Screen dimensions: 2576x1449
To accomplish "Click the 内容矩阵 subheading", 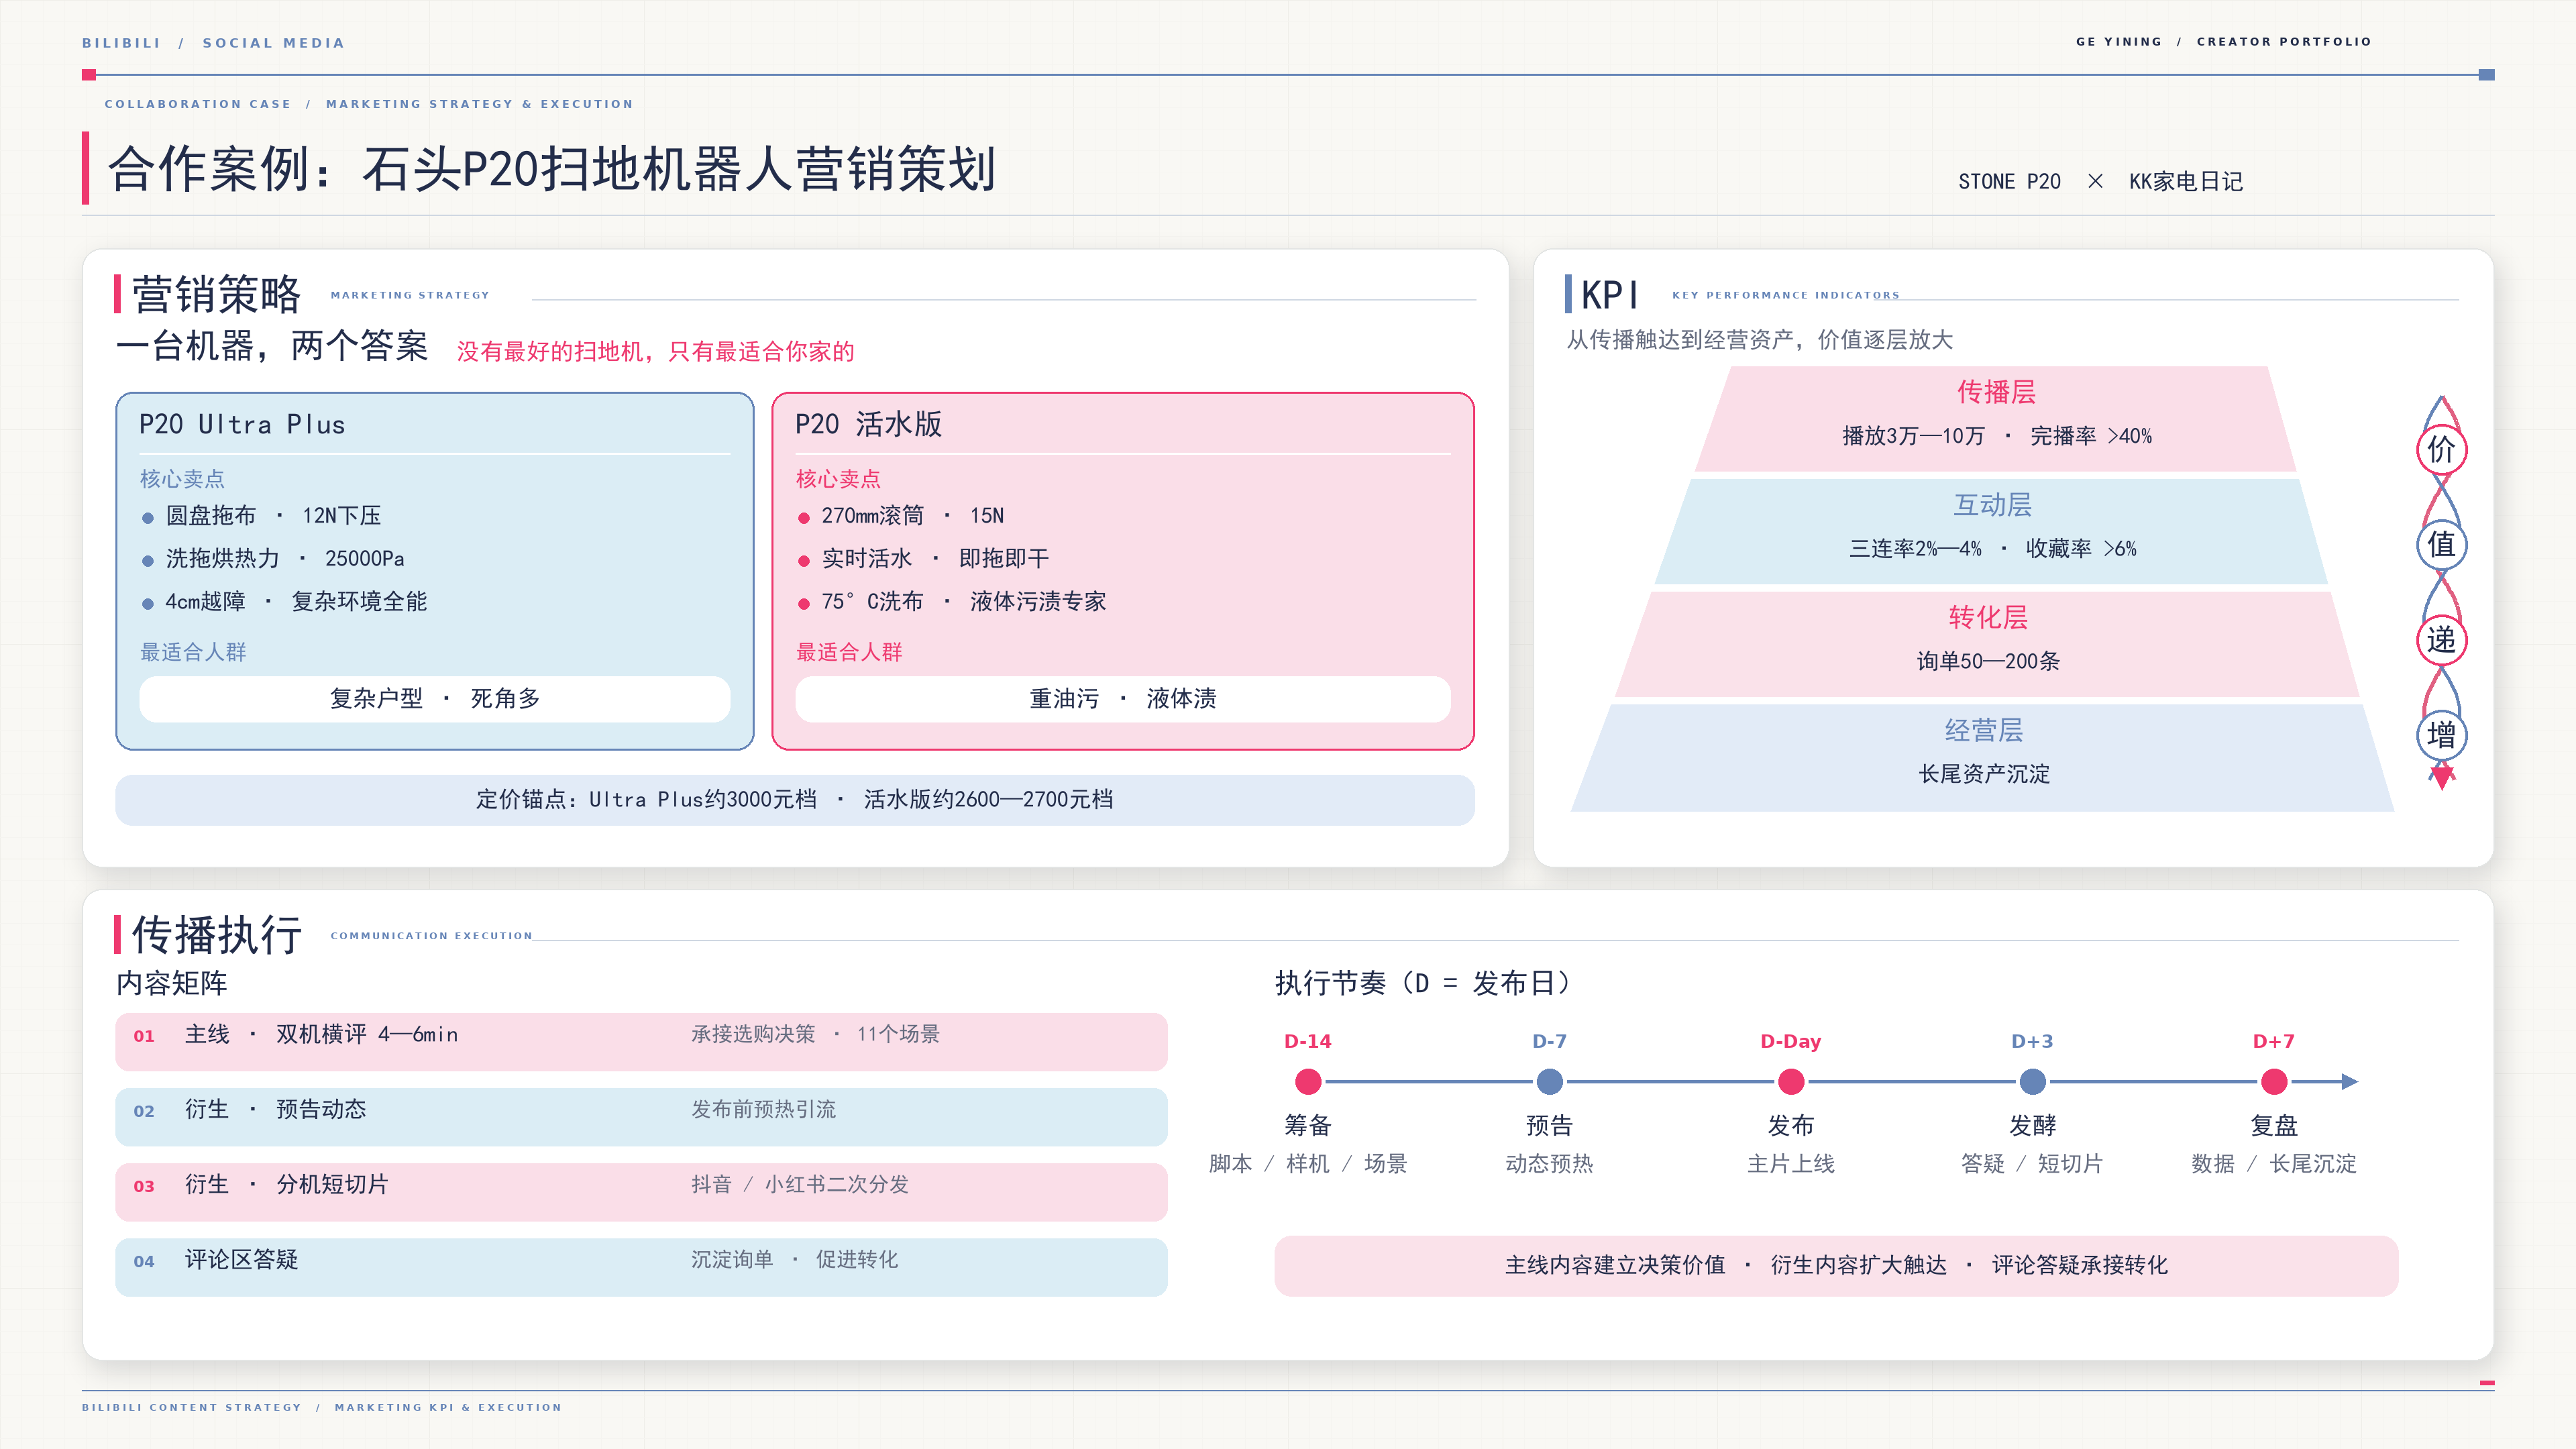I will pyautogui.click(x=172, y=983).
